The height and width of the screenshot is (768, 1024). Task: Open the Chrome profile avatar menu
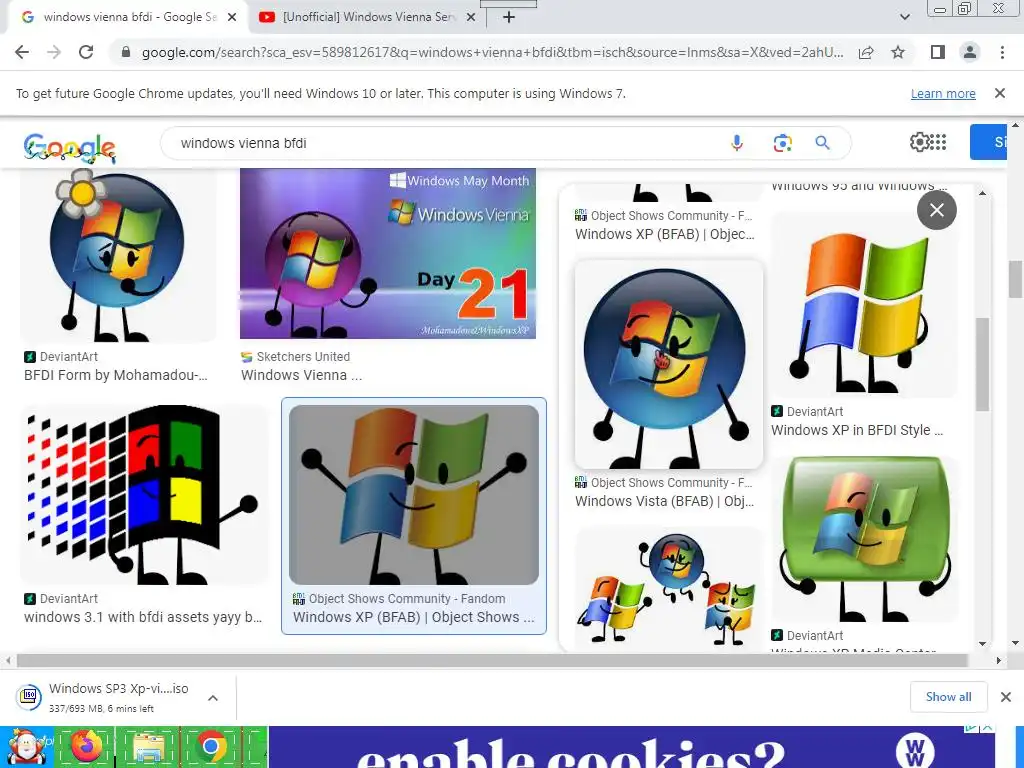pyautogui.click(x=970, y=52)
